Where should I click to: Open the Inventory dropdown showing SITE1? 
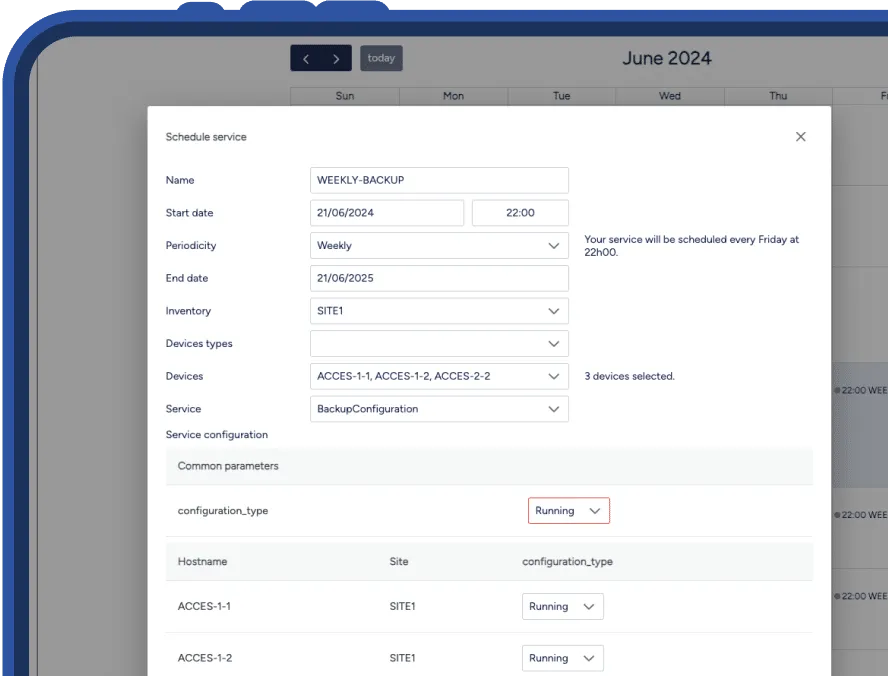tap(439, 311)
